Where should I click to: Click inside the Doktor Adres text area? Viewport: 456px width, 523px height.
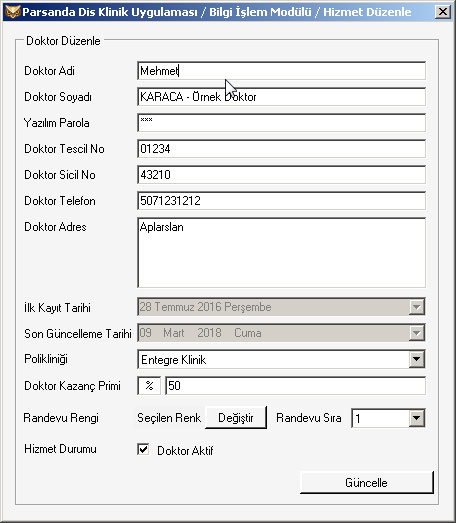(x=282, y=252)
